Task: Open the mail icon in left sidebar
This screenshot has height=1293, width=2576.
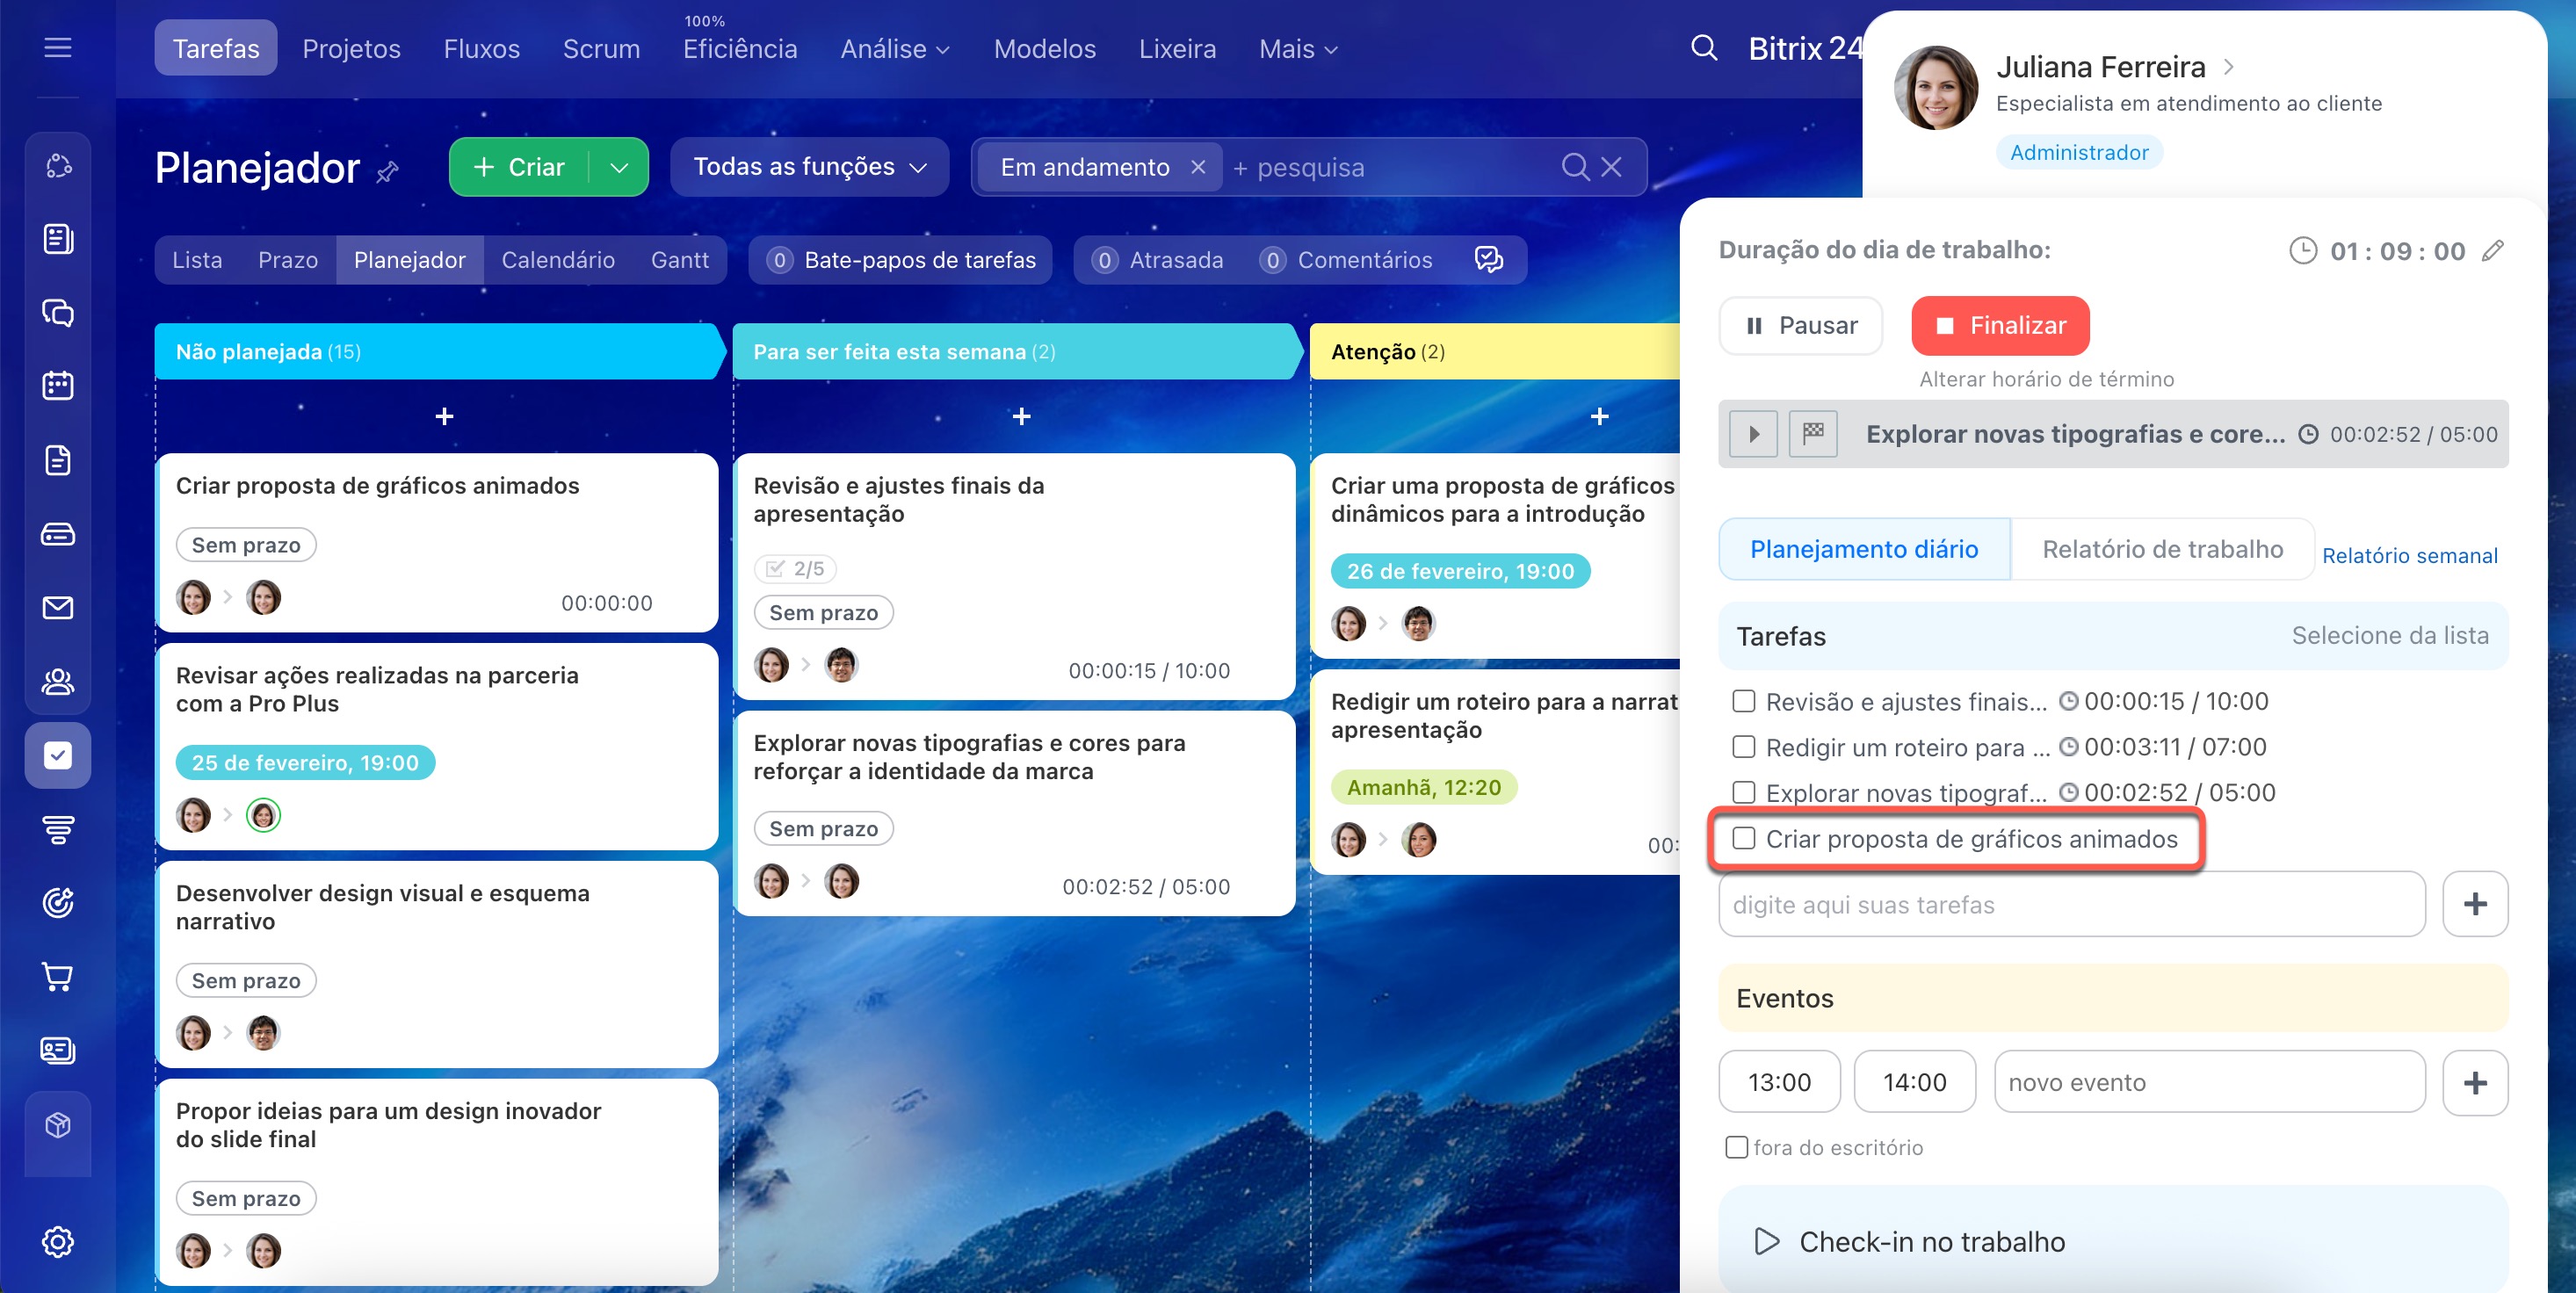Action: pos(58,608)
